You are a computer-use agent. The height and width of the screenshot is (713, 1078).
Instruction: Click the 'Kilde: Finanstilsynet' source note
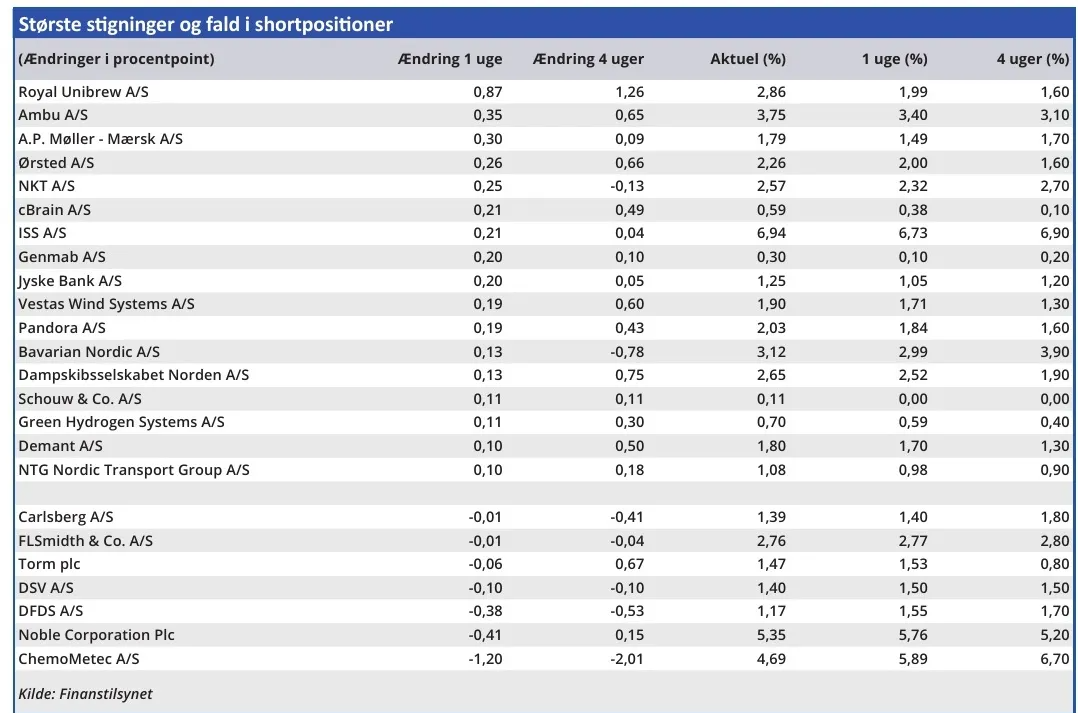85,694
